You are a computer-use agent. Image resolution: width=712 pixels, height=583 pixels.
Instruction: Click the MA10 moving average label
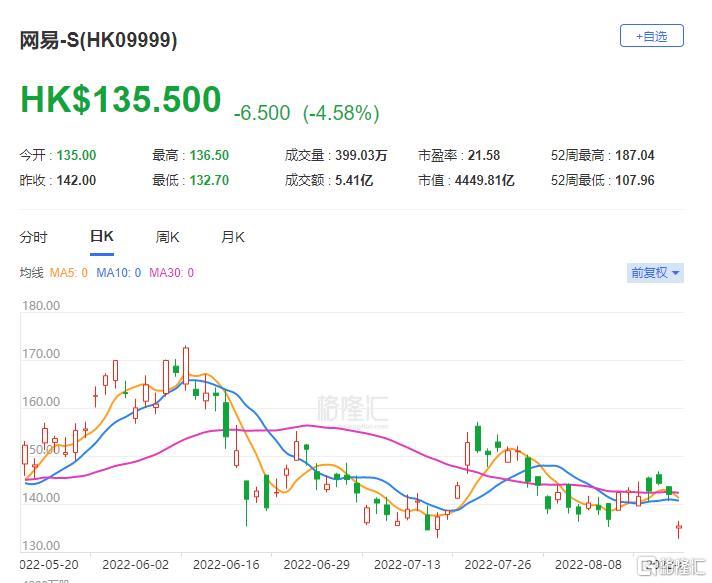pyautogui.click(x=119, y=273)
